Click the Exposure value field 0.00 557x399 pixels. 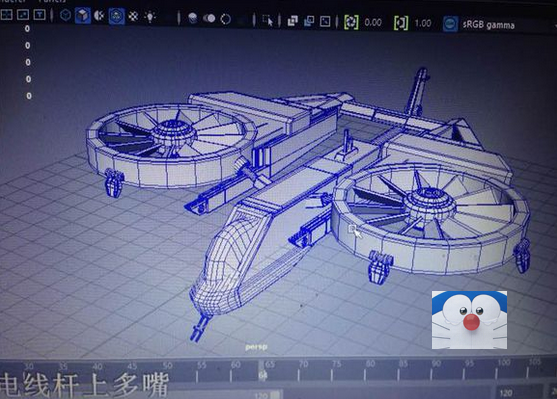tap(373, 23)
